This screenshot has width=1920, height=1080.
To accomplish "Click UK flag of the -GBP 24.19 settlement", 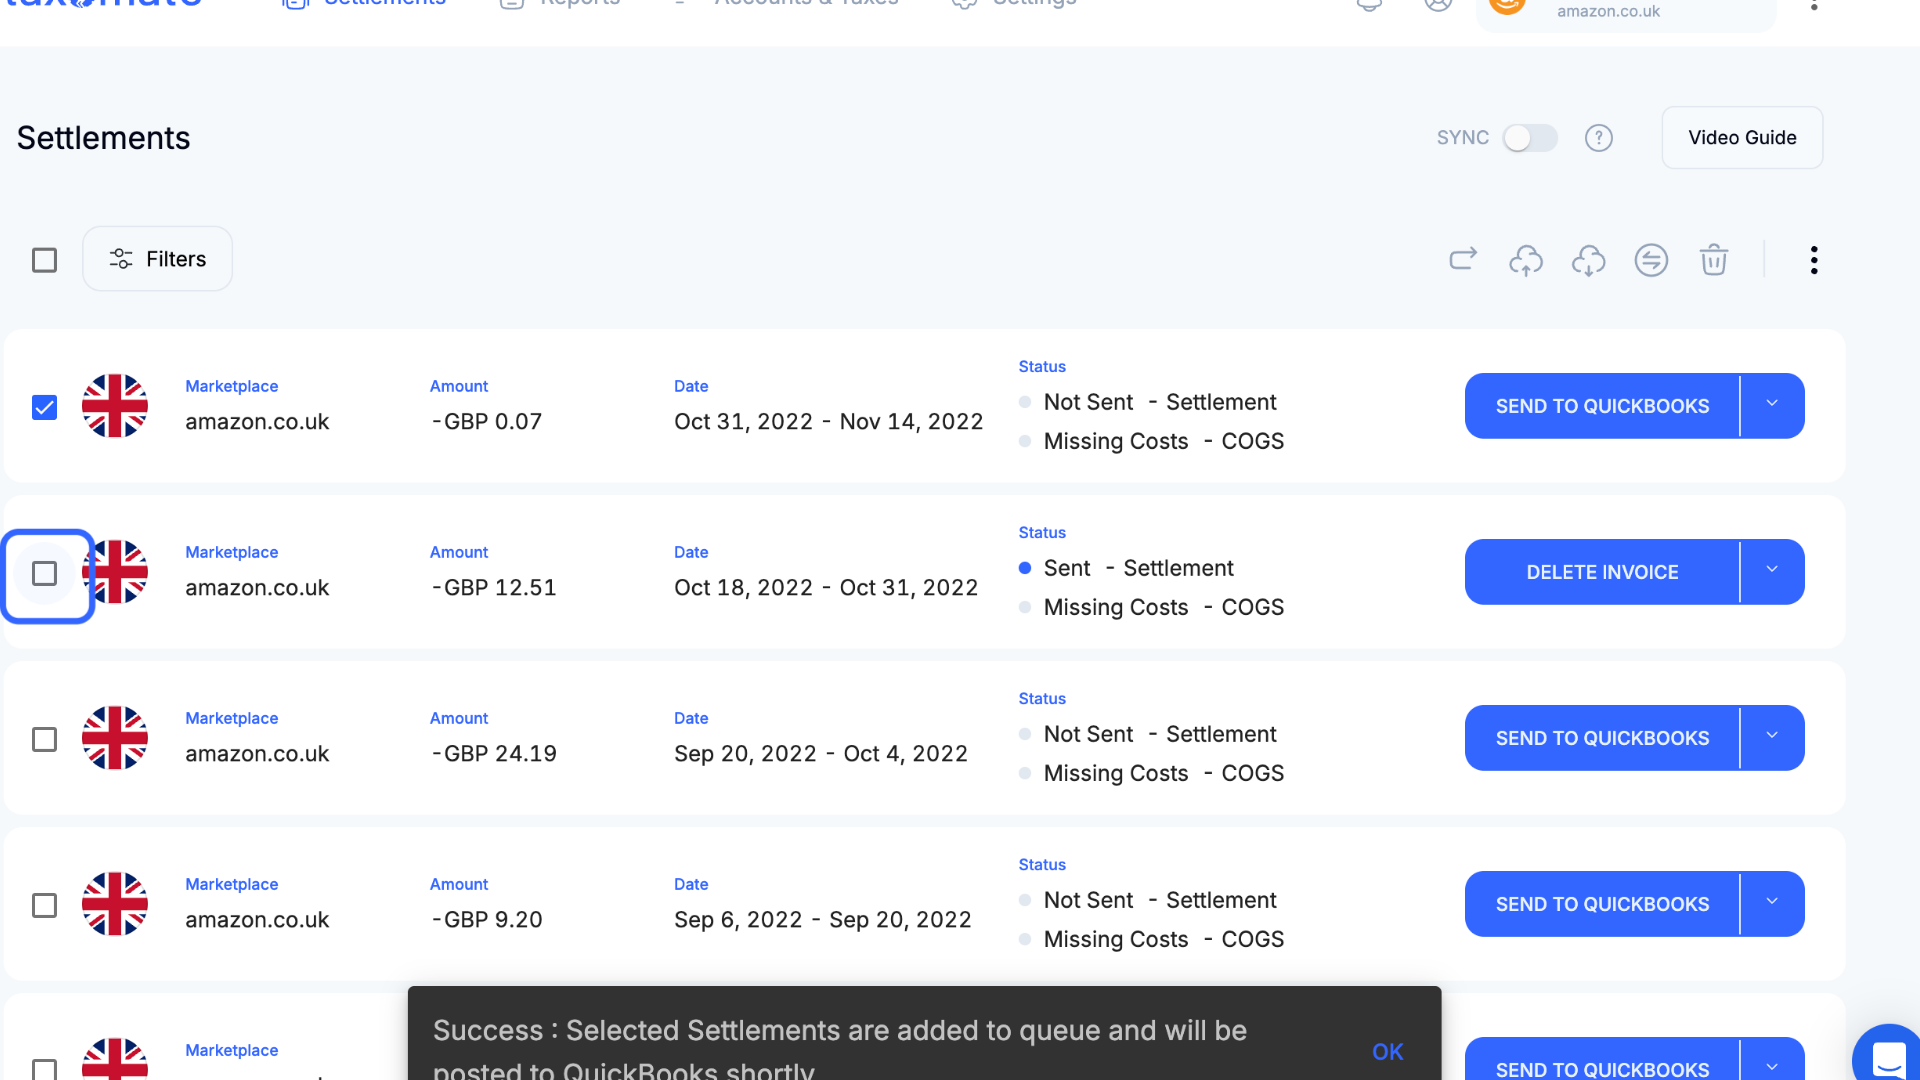I will coord(115,738).
